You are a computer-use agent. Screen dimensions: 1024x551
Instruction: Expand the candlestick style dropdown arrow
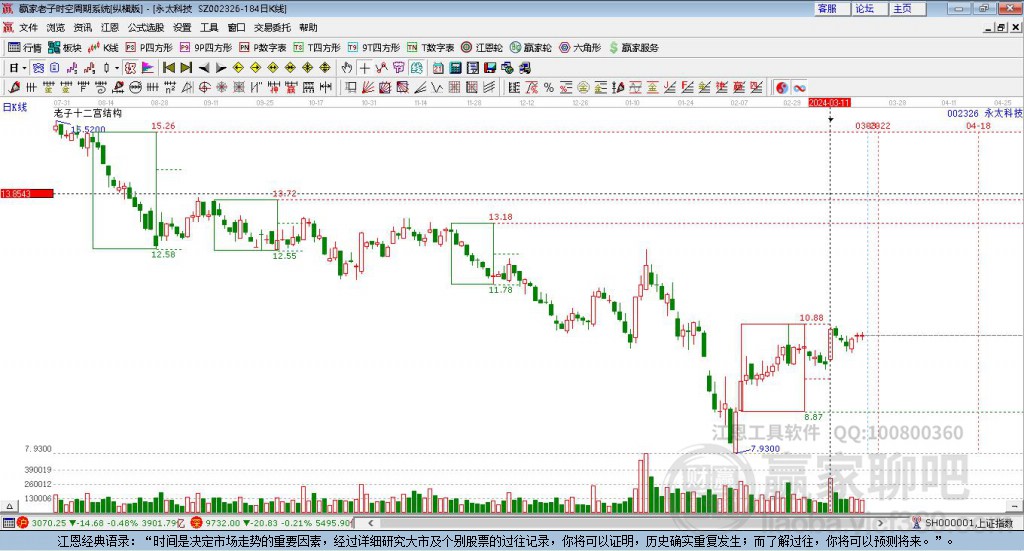[x=117, y=68]
